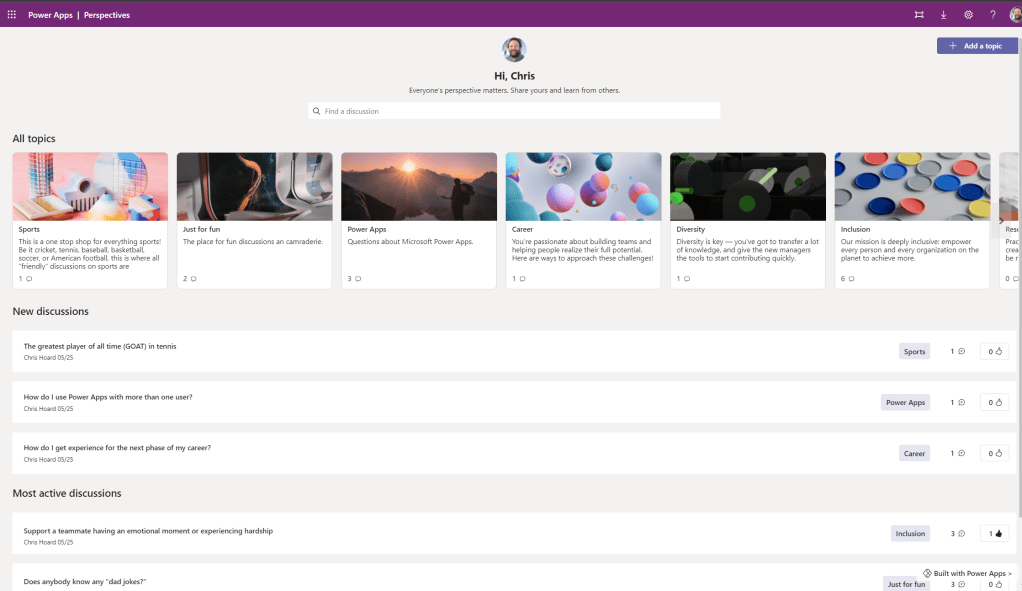1022x591 pixels.
Task: Click the fit-to-screen icon in header
Action: [x=919, y=15]
